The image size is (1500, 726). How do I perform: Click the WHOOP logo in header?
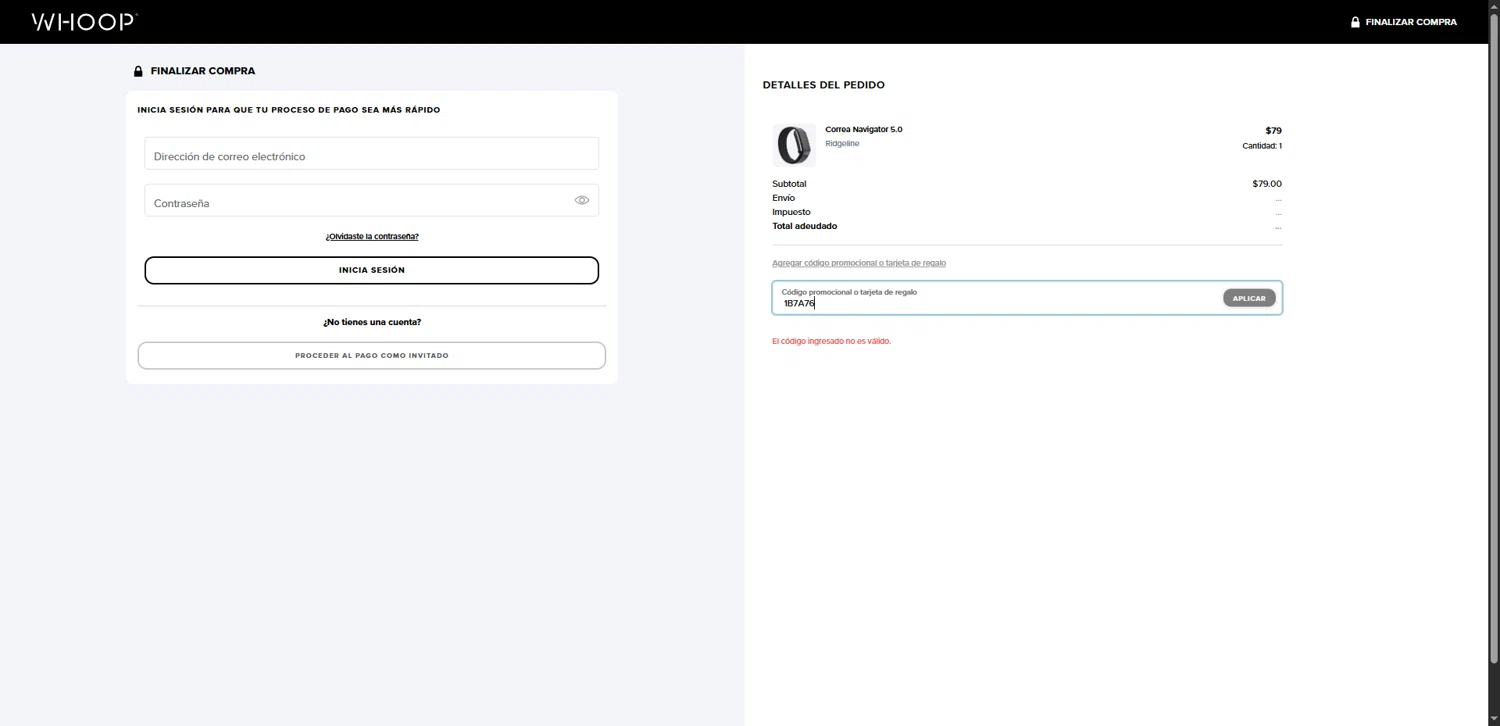pyautogui.click(x=84, y=22)
